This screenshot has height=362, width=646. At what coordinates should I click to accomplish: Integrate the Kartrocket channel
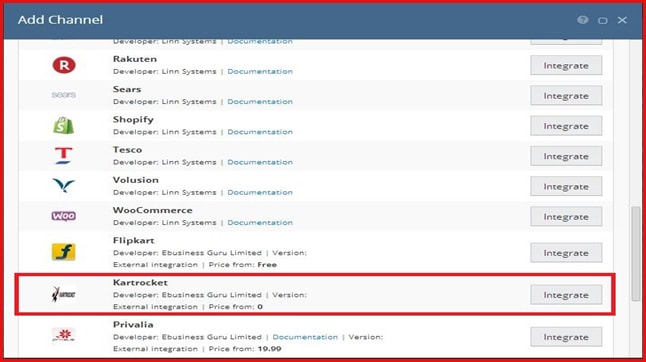566,295
